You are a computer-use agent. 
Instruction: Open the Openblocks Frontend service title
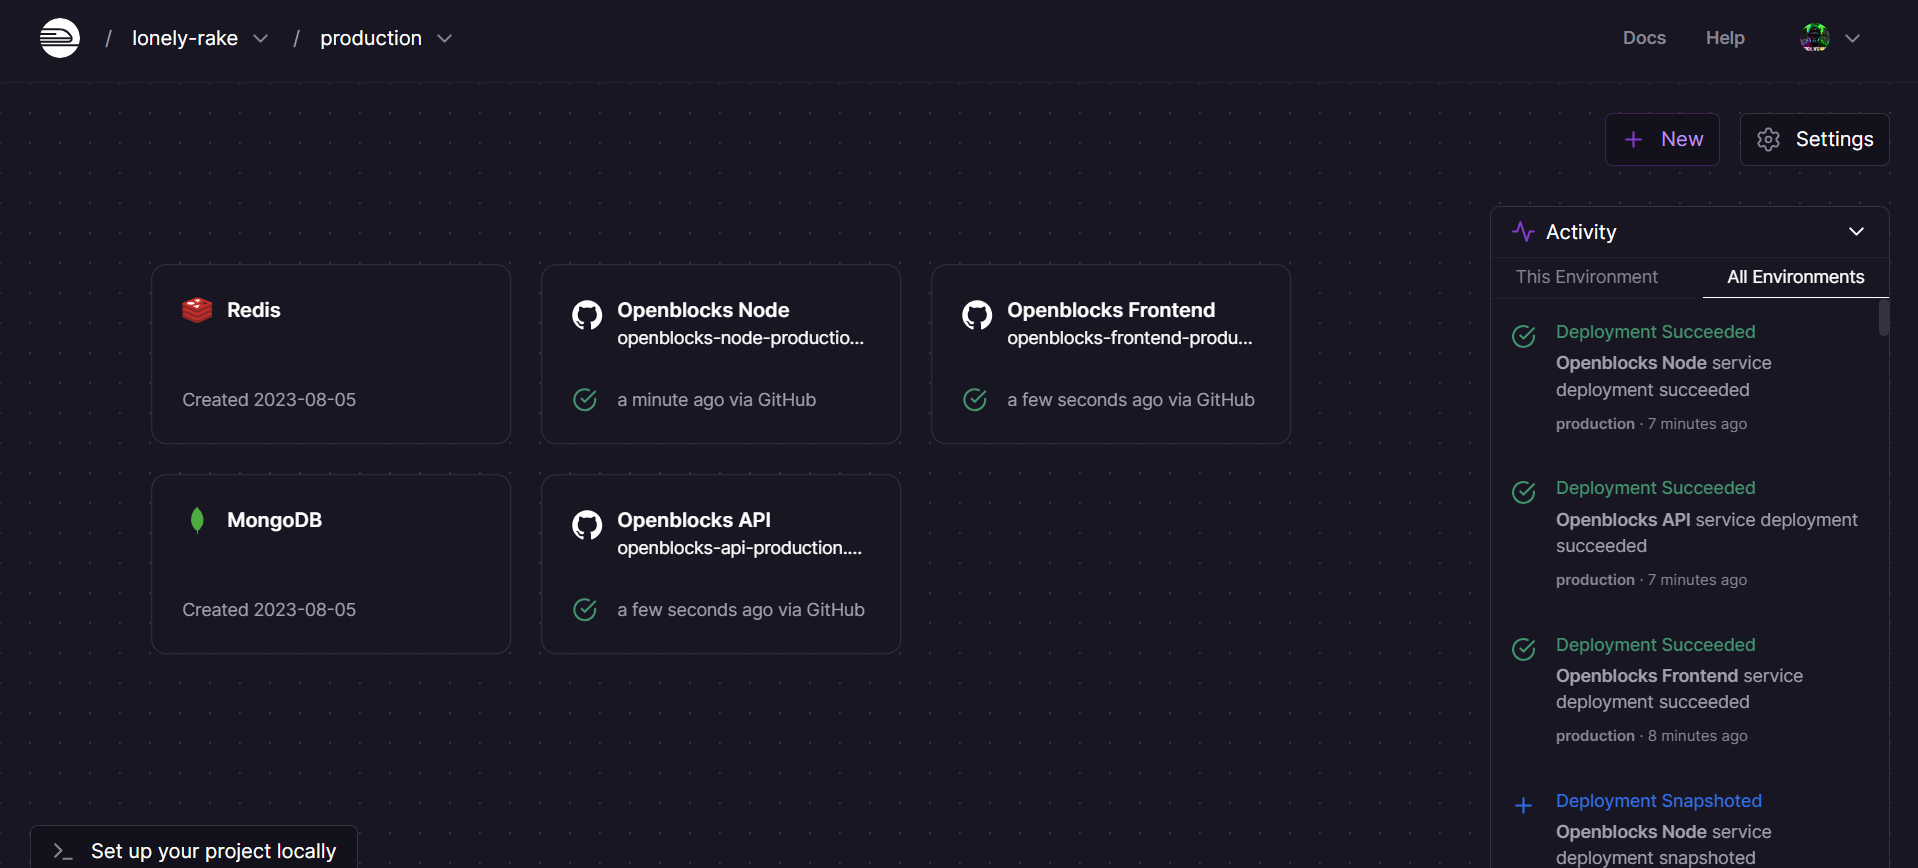(1111, 310)
